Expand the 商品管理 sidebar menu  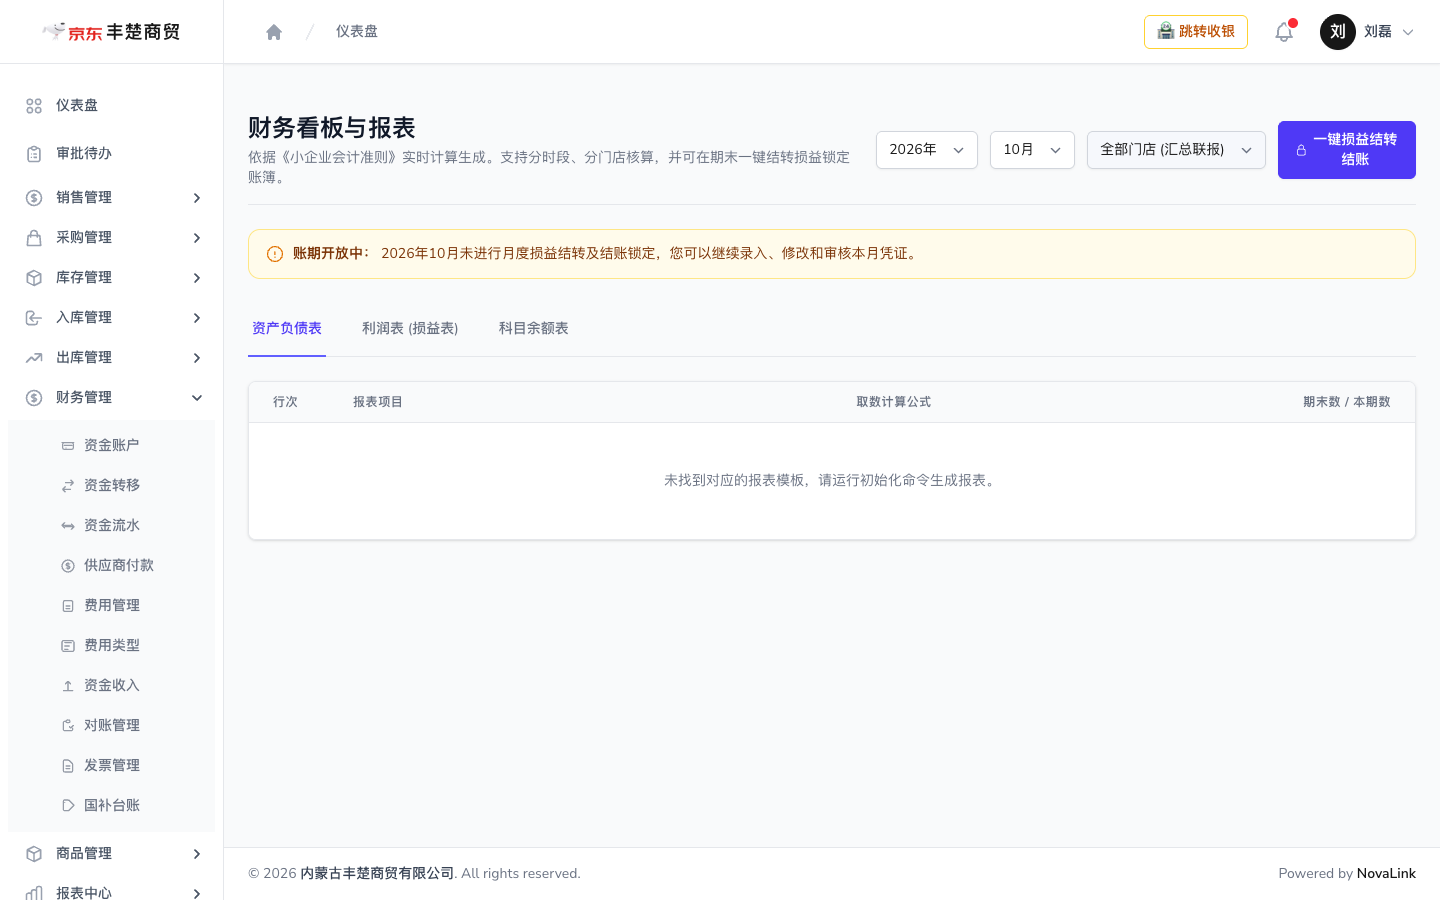tap(111, 854)
